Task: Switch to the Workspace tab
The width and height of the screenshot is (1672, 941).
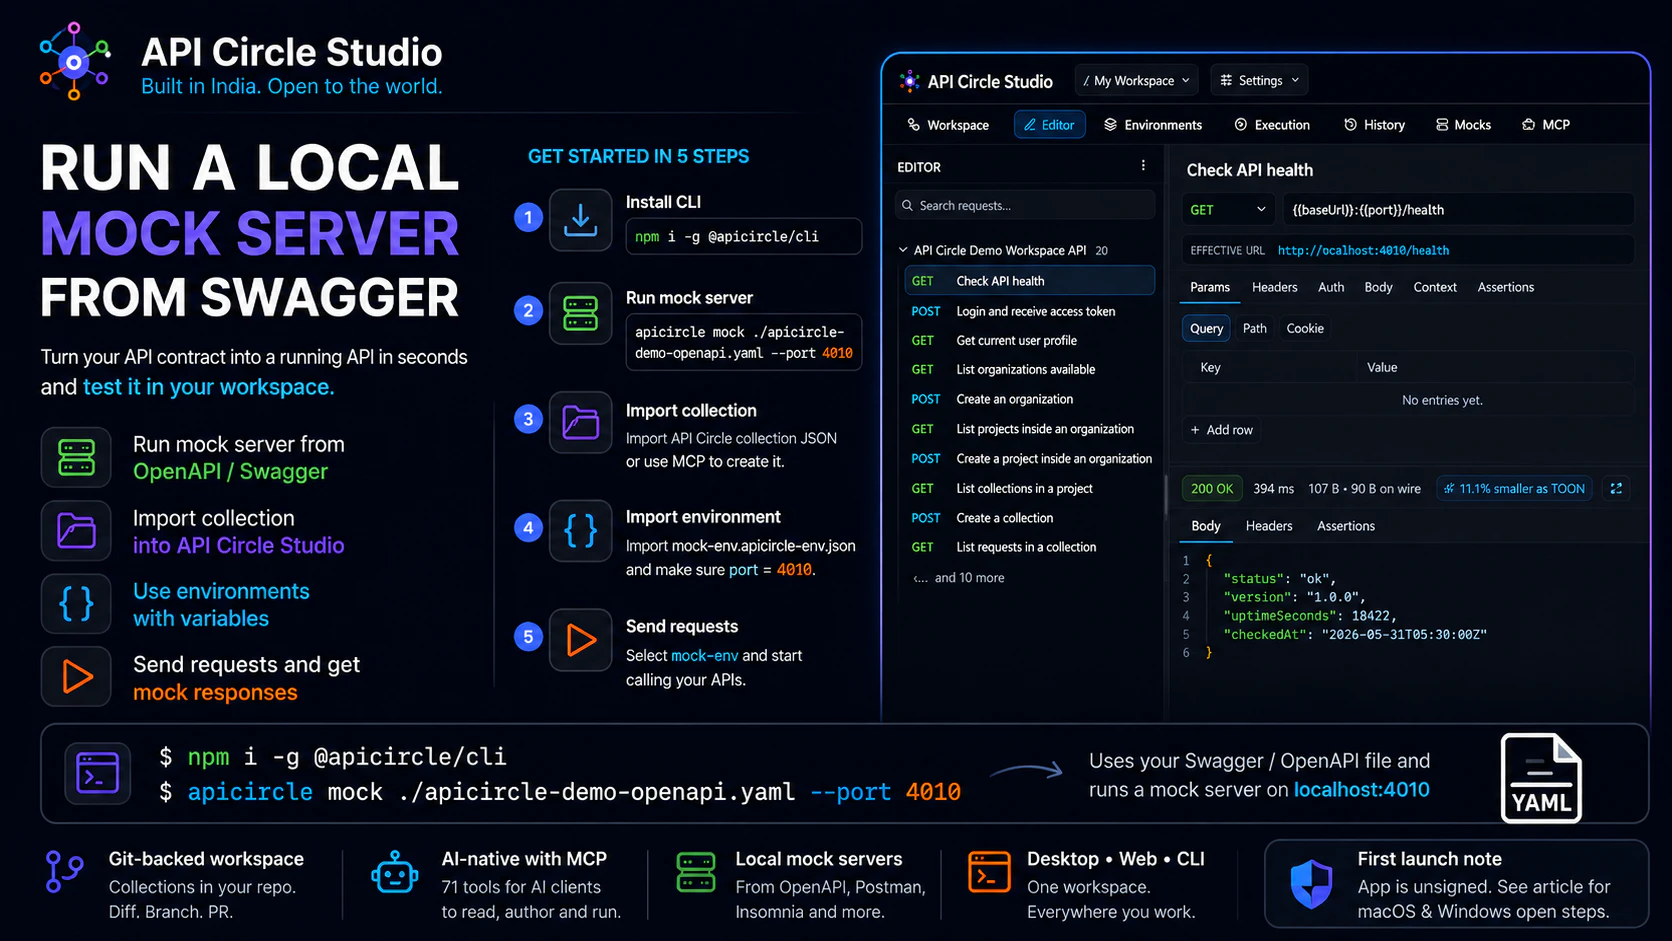Action: [948, 125]
